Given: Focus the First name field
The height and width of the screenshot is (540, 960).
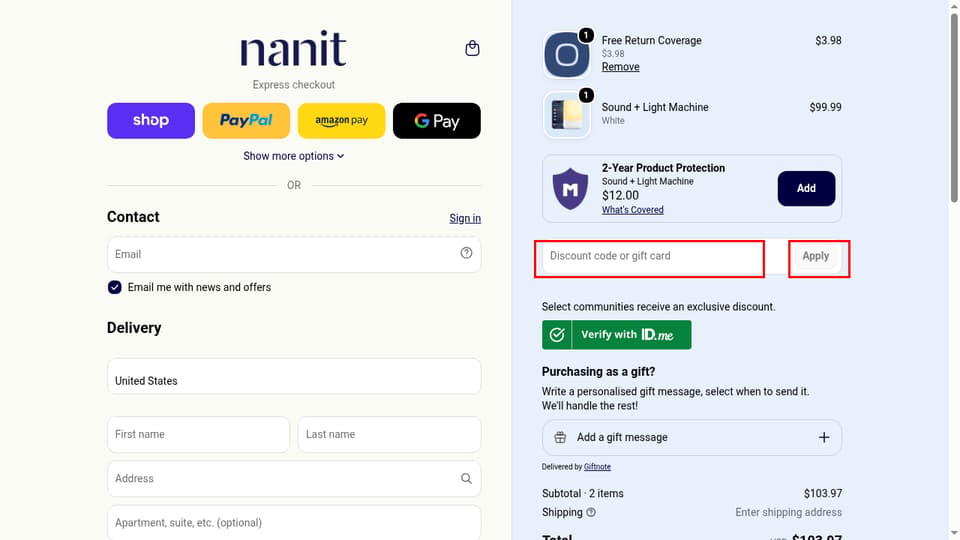Looking at the screenshot, I should point(198,435).
